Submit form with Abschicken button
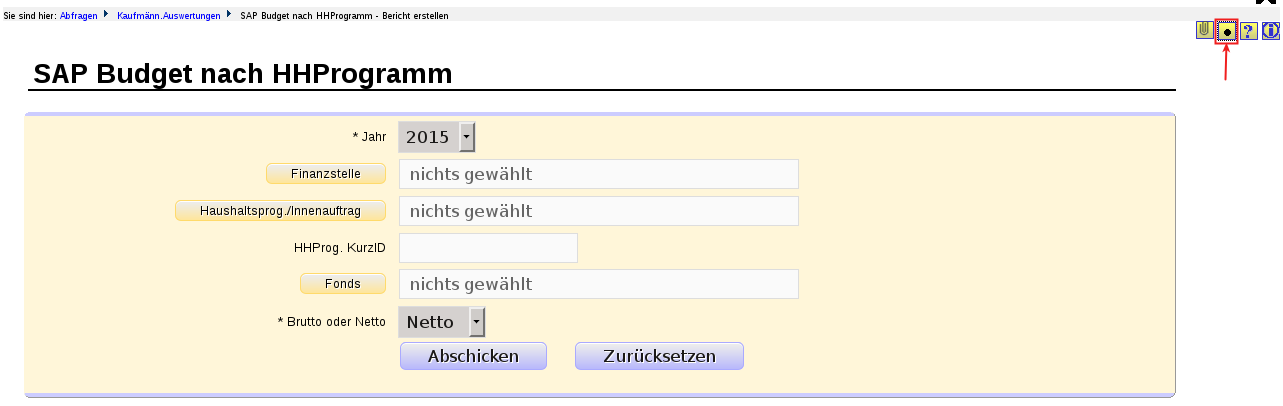 pyautogui.click(x=473, y=356)
